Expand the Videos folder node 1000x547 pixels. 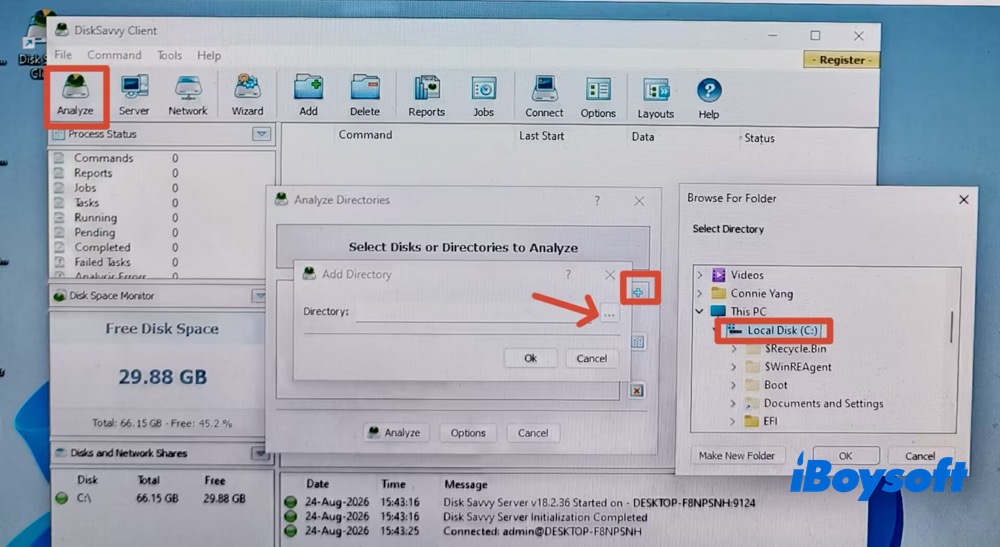pos(700,275)
